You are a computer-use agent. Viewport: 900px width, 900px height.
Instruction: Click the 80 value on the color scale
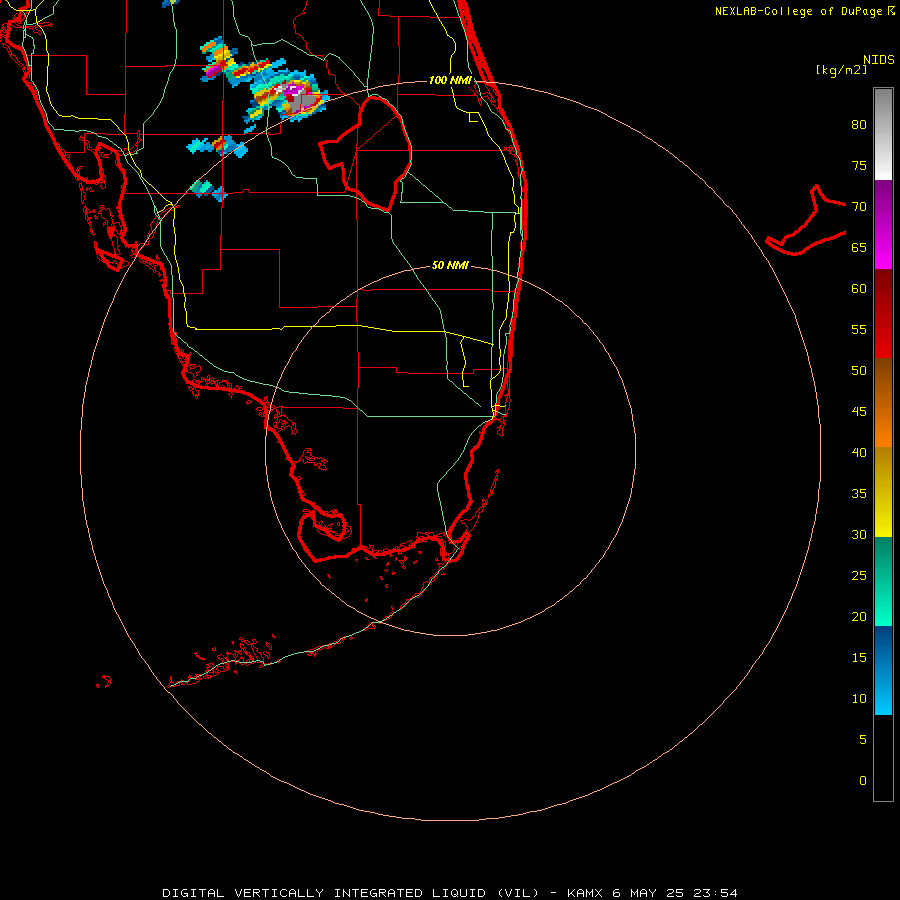click(x=859, y=125)
